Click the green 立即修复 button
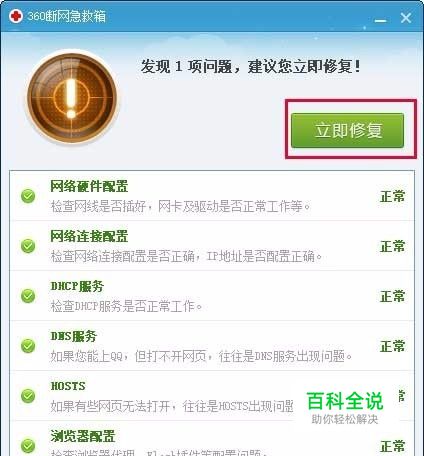Viewport: 424px width, 456px height. click(x=347, y=130)
